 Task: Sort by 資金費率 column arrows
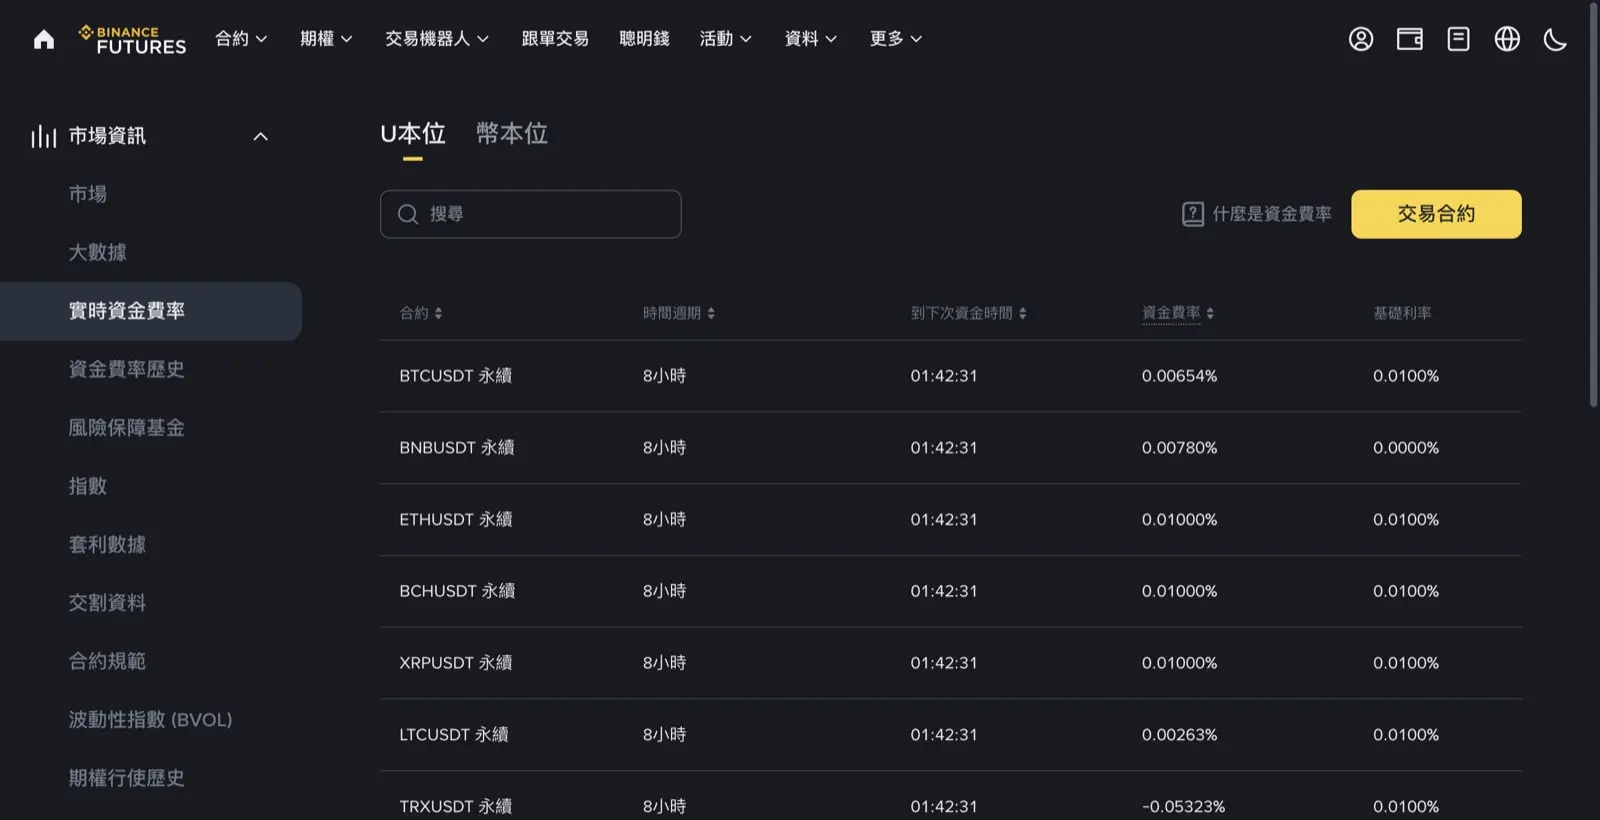click(1210, 313)
